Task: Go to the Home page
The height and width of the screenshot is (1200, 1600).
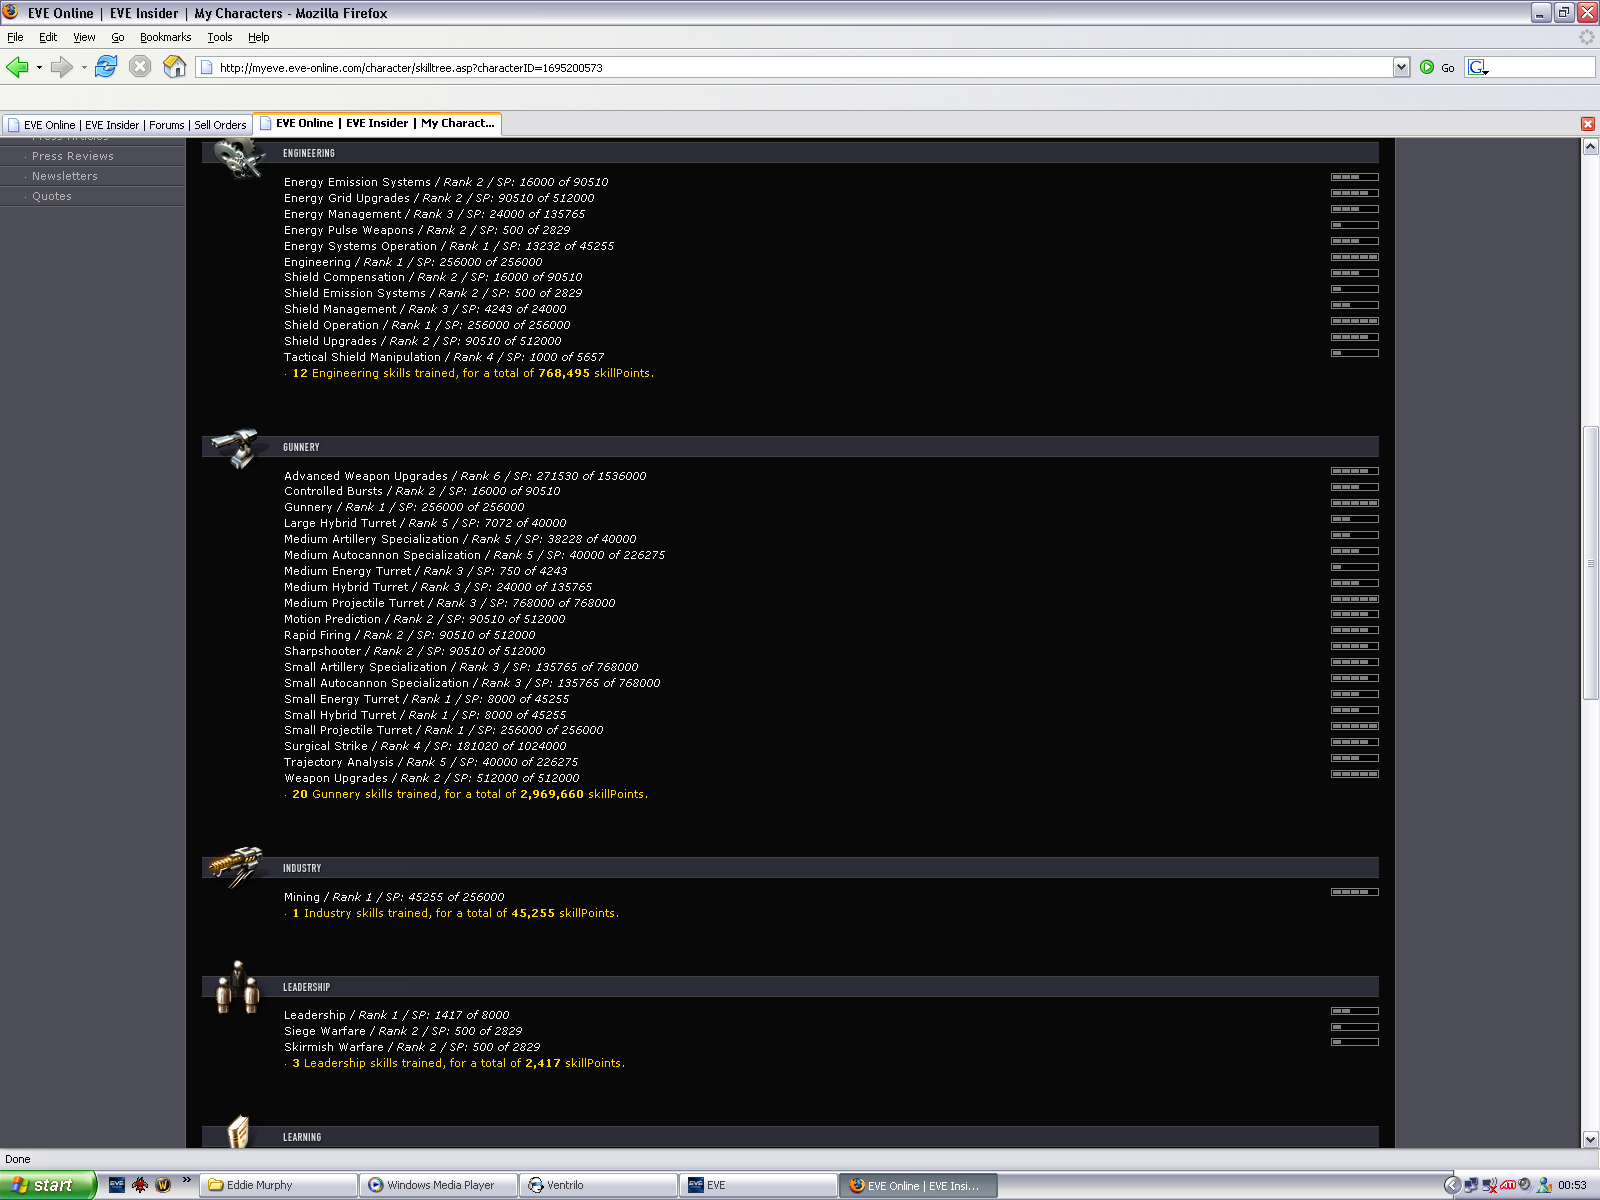Action: coord(175,67)
